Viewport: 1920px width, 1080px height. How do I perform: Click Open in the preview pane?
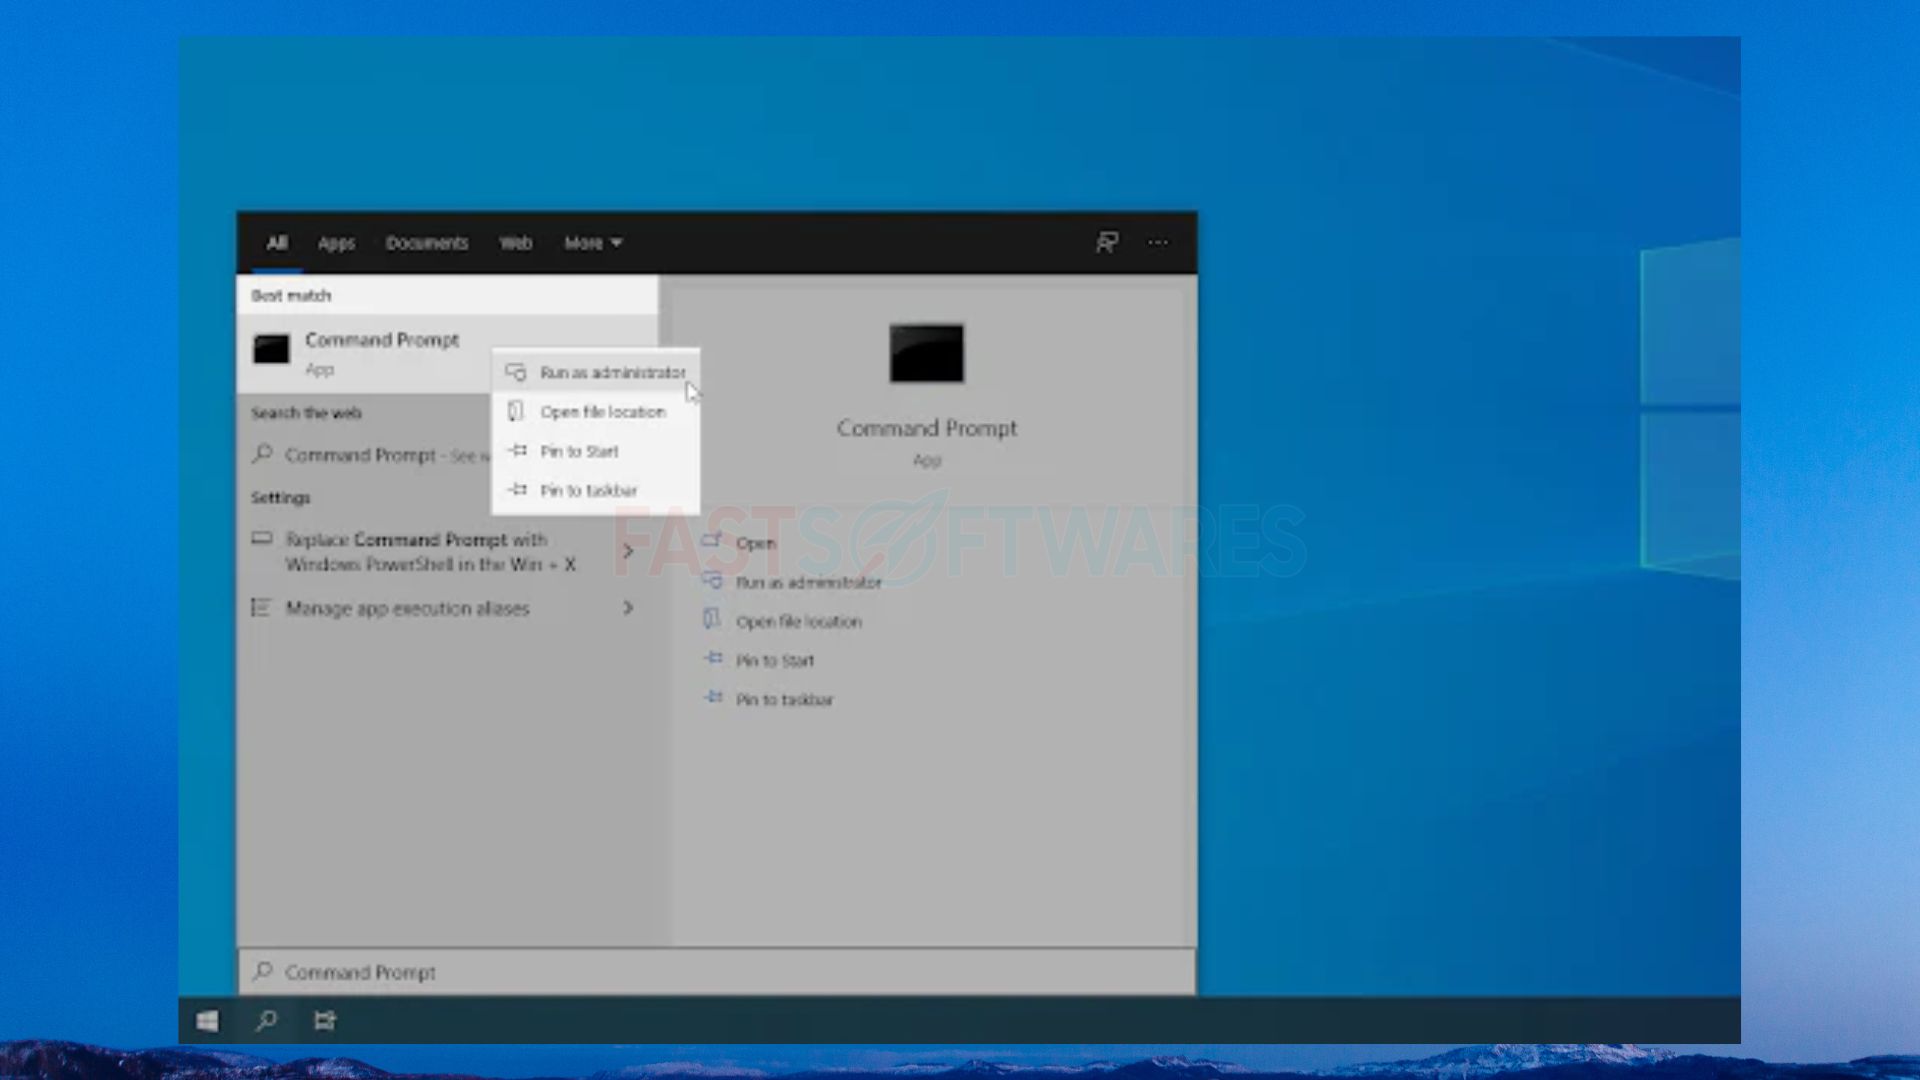[x=755, y=543]
